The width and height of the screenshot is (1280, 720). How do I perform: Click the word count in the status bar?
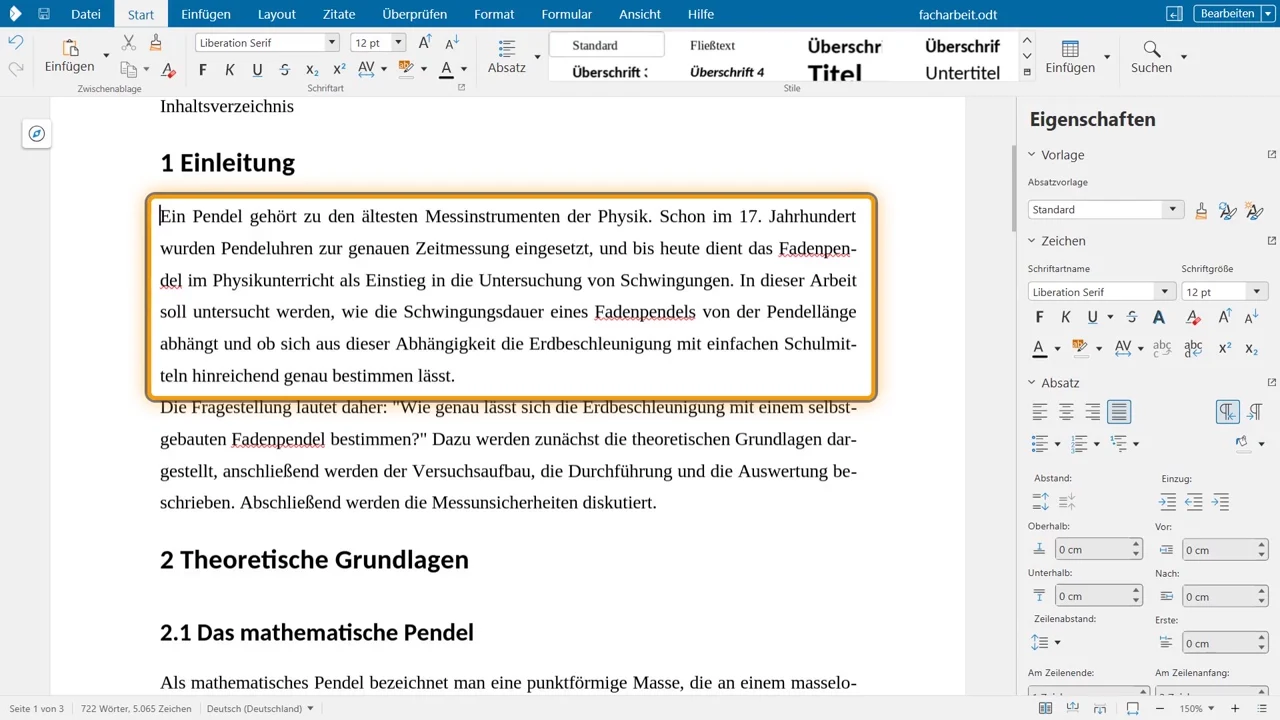pyautogui.click(x=136, y=709)
